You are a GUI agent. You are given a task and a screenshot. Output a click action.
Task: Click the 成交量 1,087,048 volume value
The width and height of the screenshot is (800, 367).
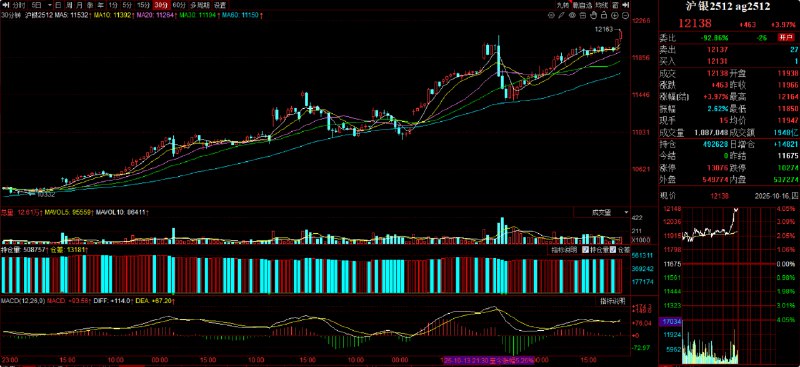pos(712,133)
